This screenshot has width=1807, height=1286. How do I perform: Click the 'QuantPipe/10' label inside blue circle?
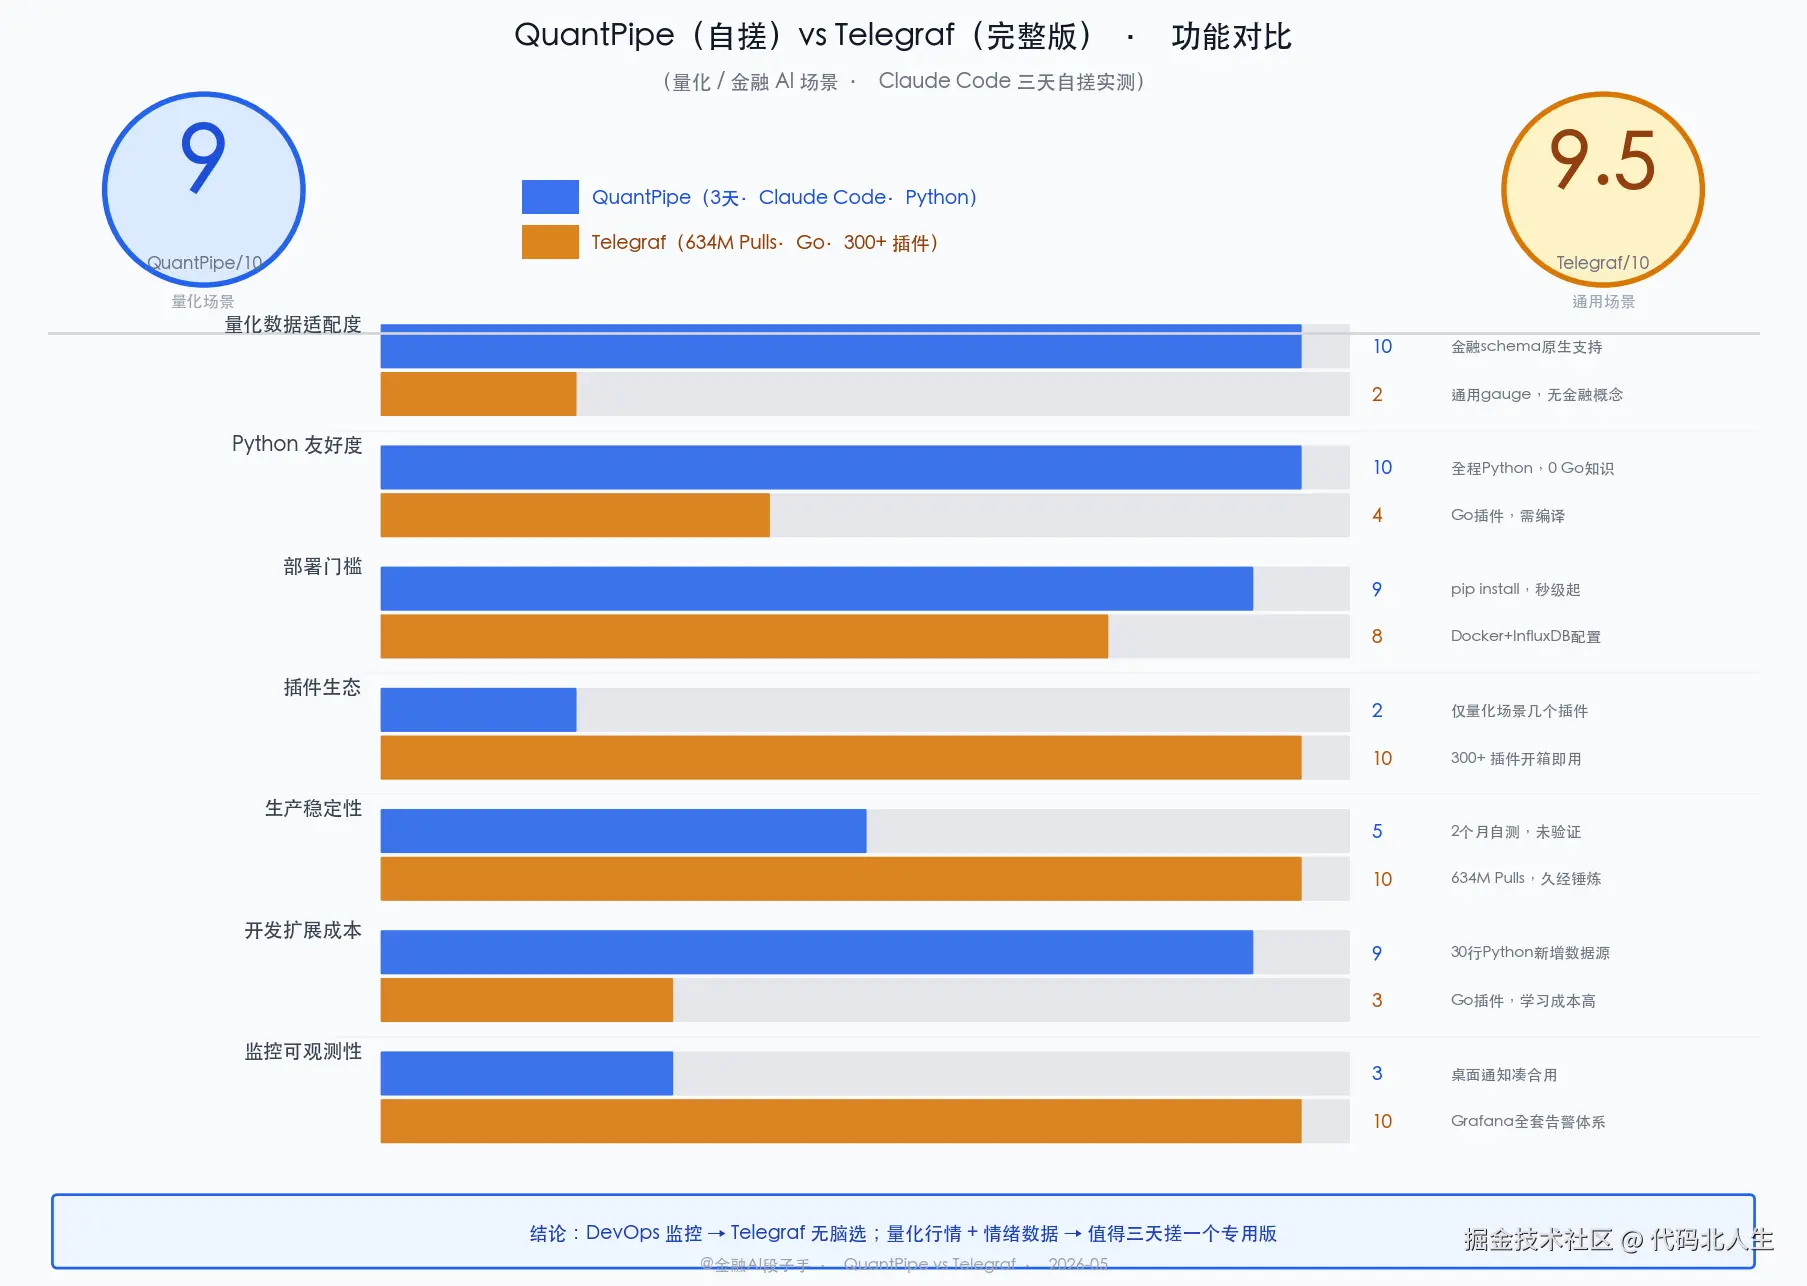point(204,262)
